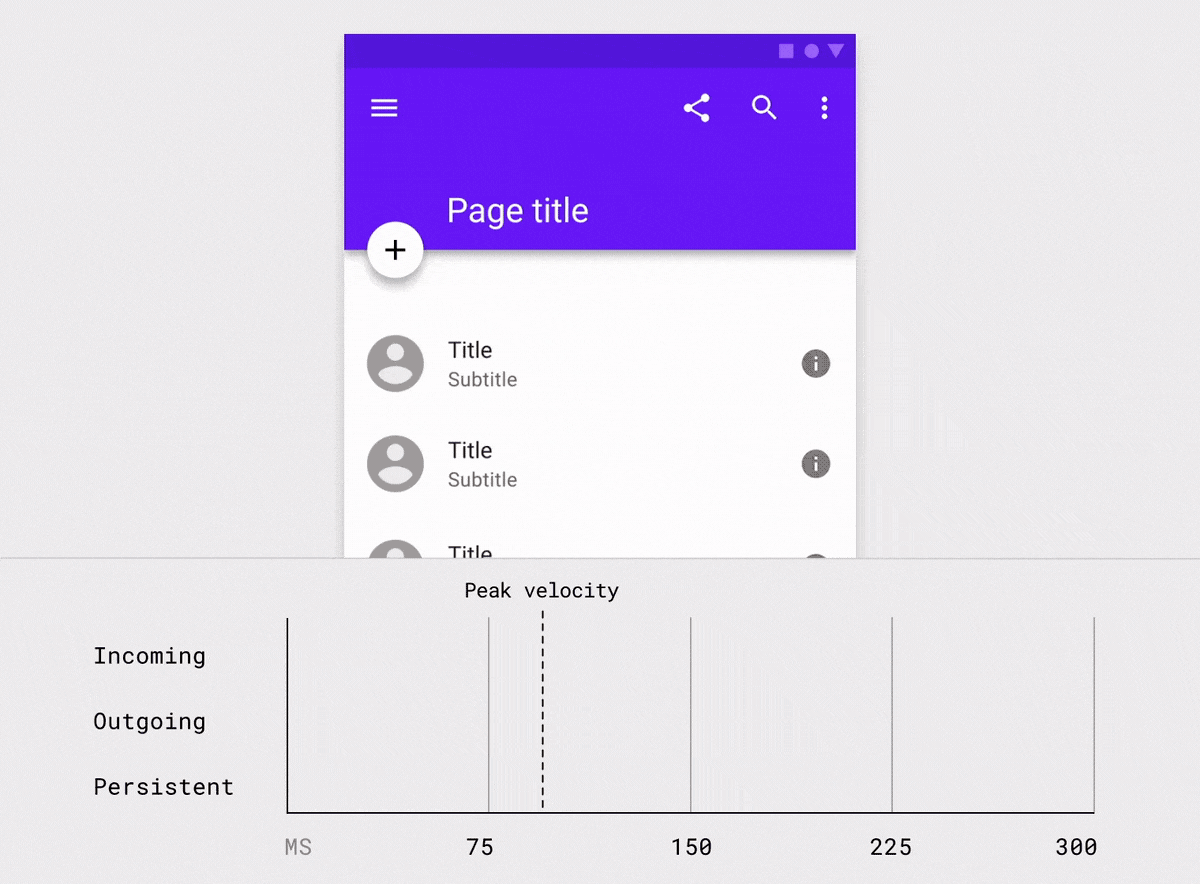
Task: Open the hamburger navigation menu
Action: [x=384, y=108]
